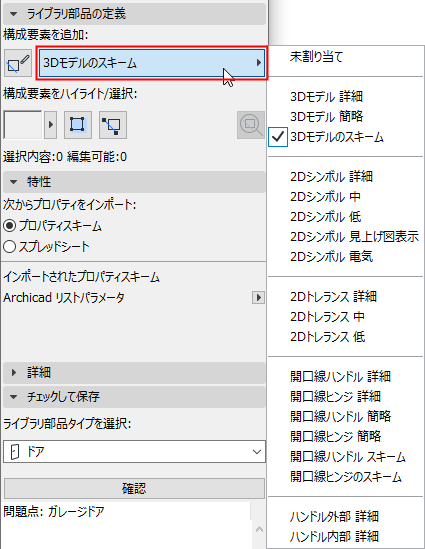
Task: Select the スプレッドシート radio button
Action: tap(9, 247)
